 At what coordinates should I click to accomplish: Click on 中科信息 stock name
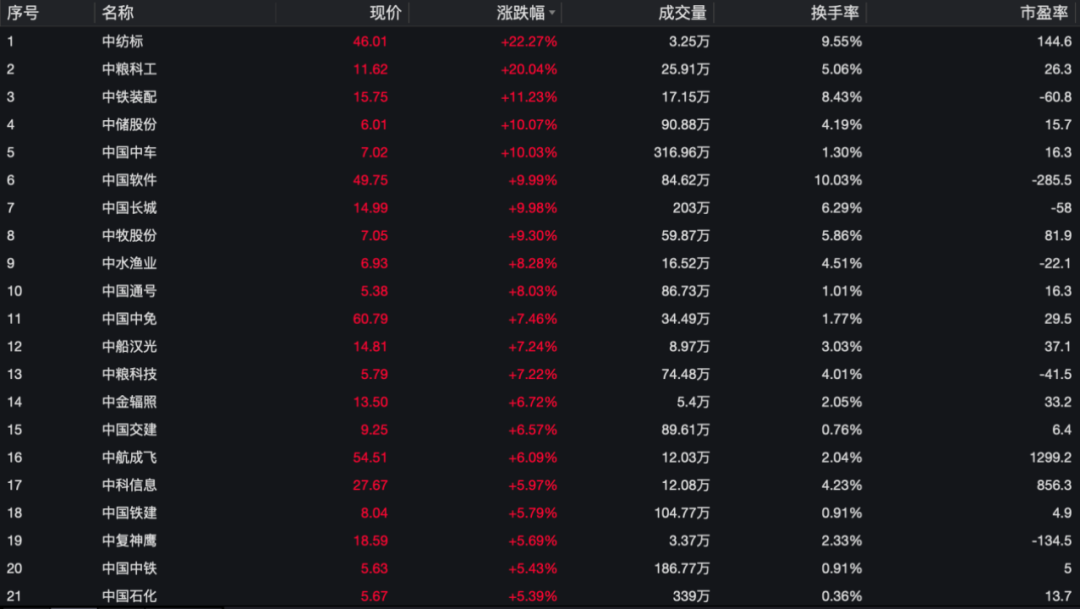[129, 485]
